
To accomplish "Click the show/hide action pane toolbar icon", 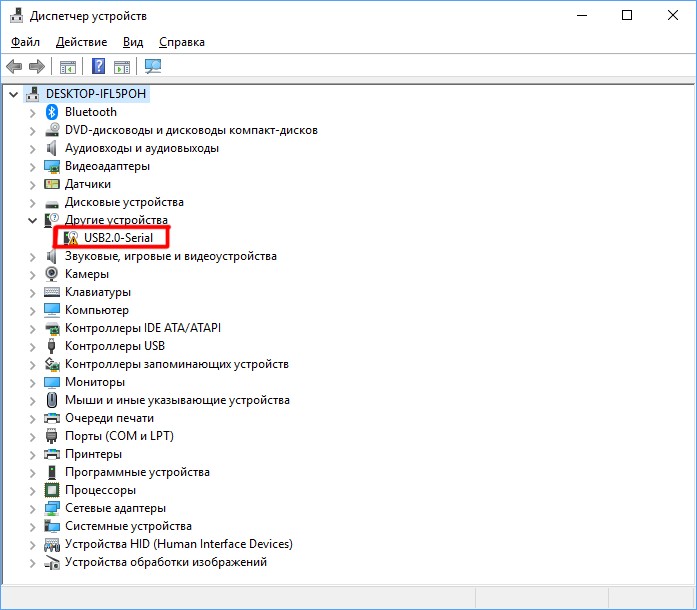I will coord(122,67).
